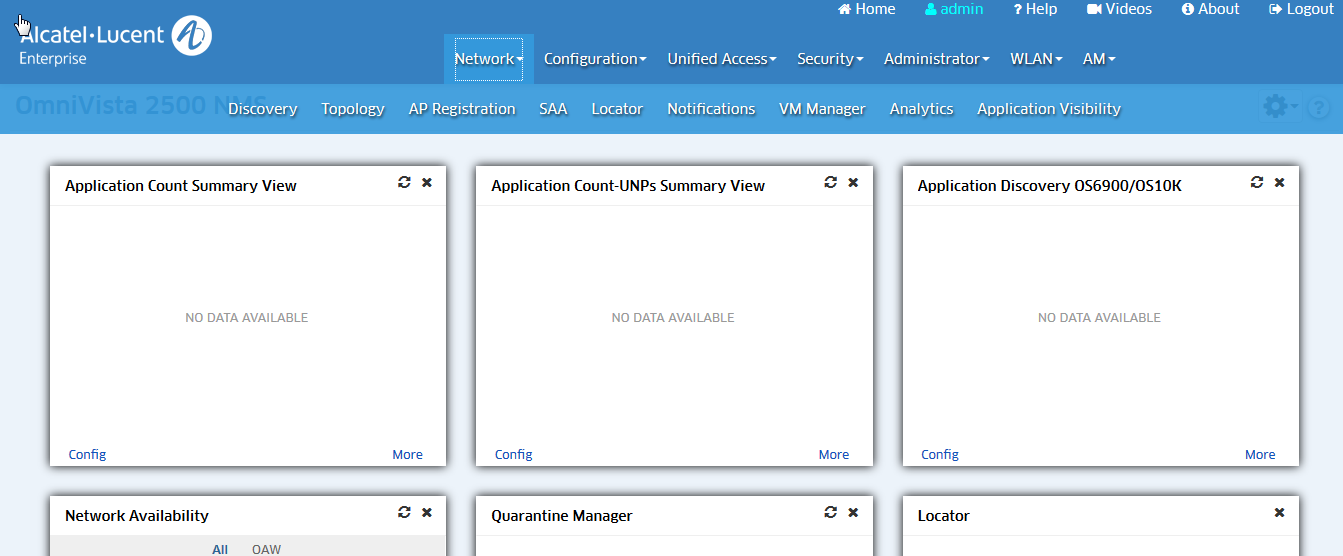Refresh Application Discovery OS6900/OS10K widget
The image size is (1343, 556).
pyautogui.click(x=1257, y=182)
